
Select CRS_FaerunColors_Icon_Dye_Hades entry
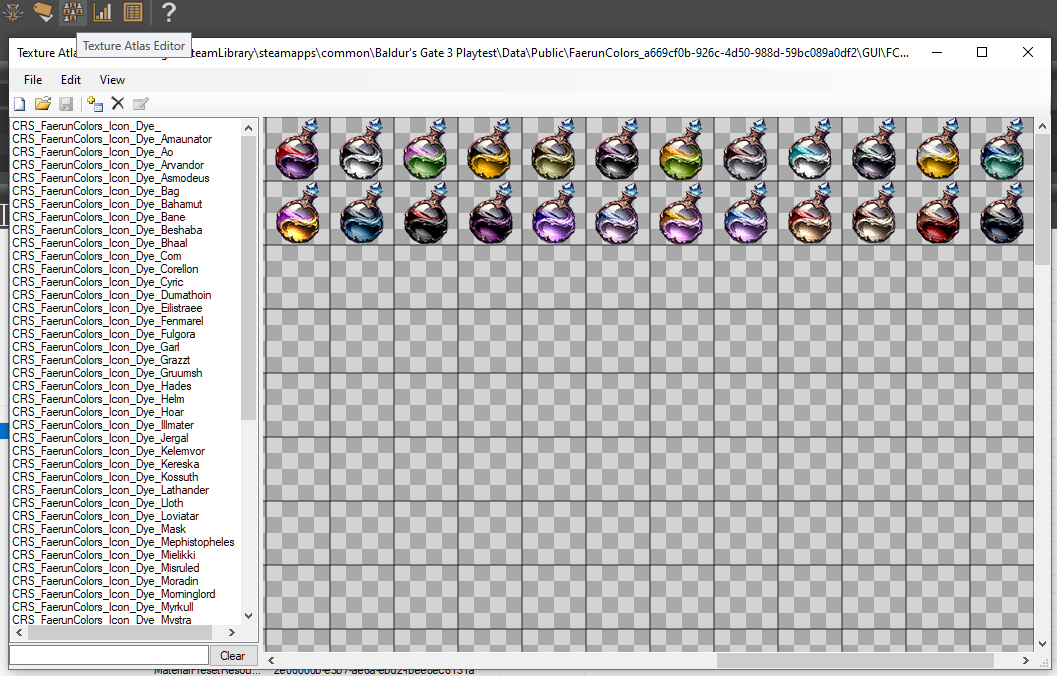coord(102,386)
